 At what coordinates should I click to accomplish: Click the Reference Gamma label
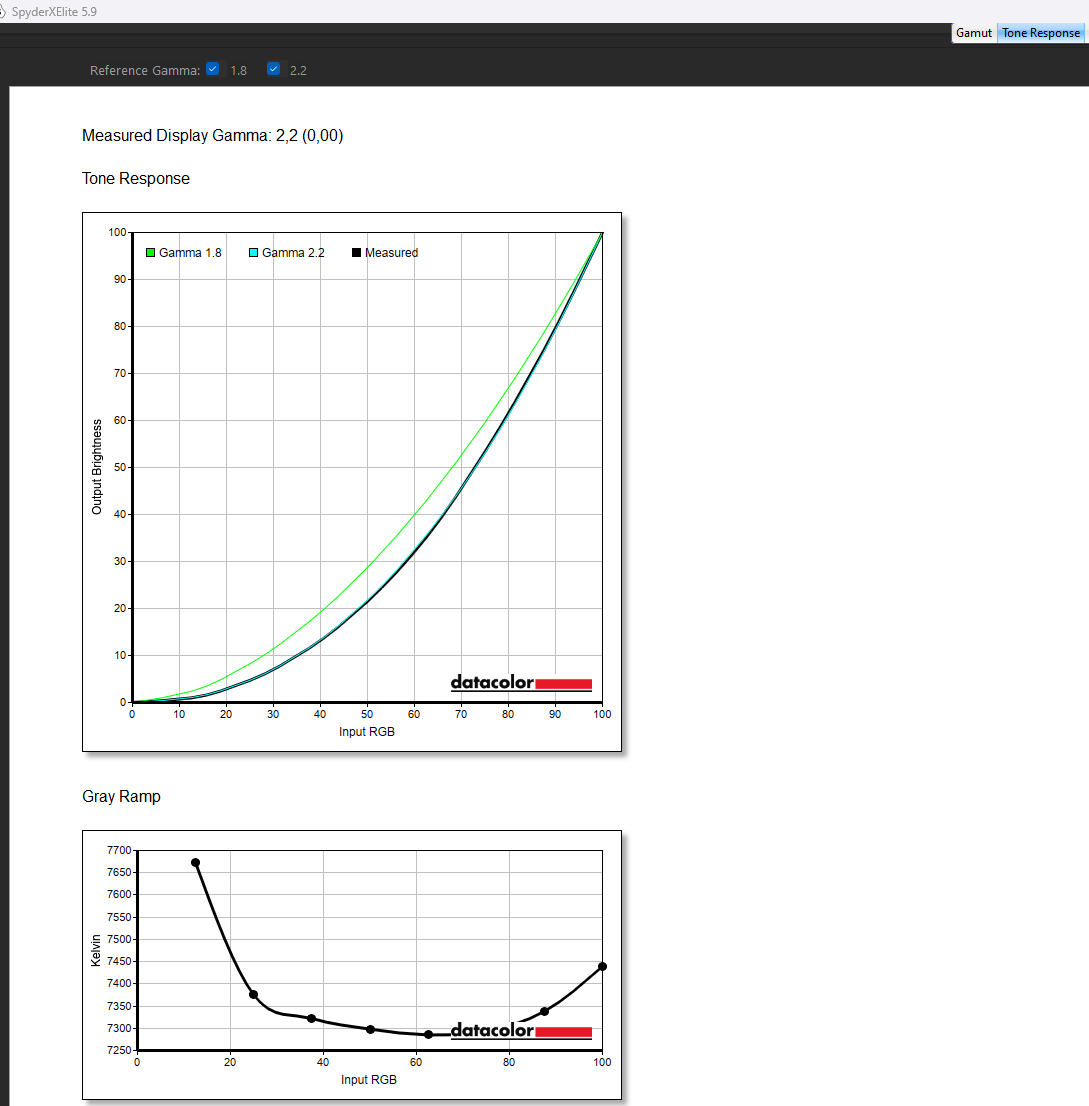(144, 71)
